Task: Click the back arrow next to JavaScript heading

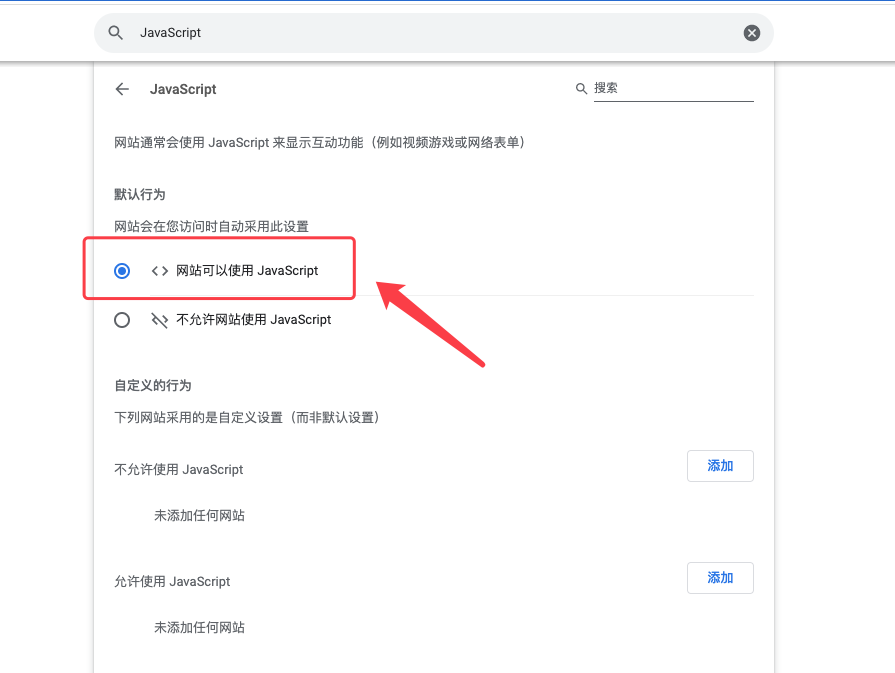Action: point(122,89)
